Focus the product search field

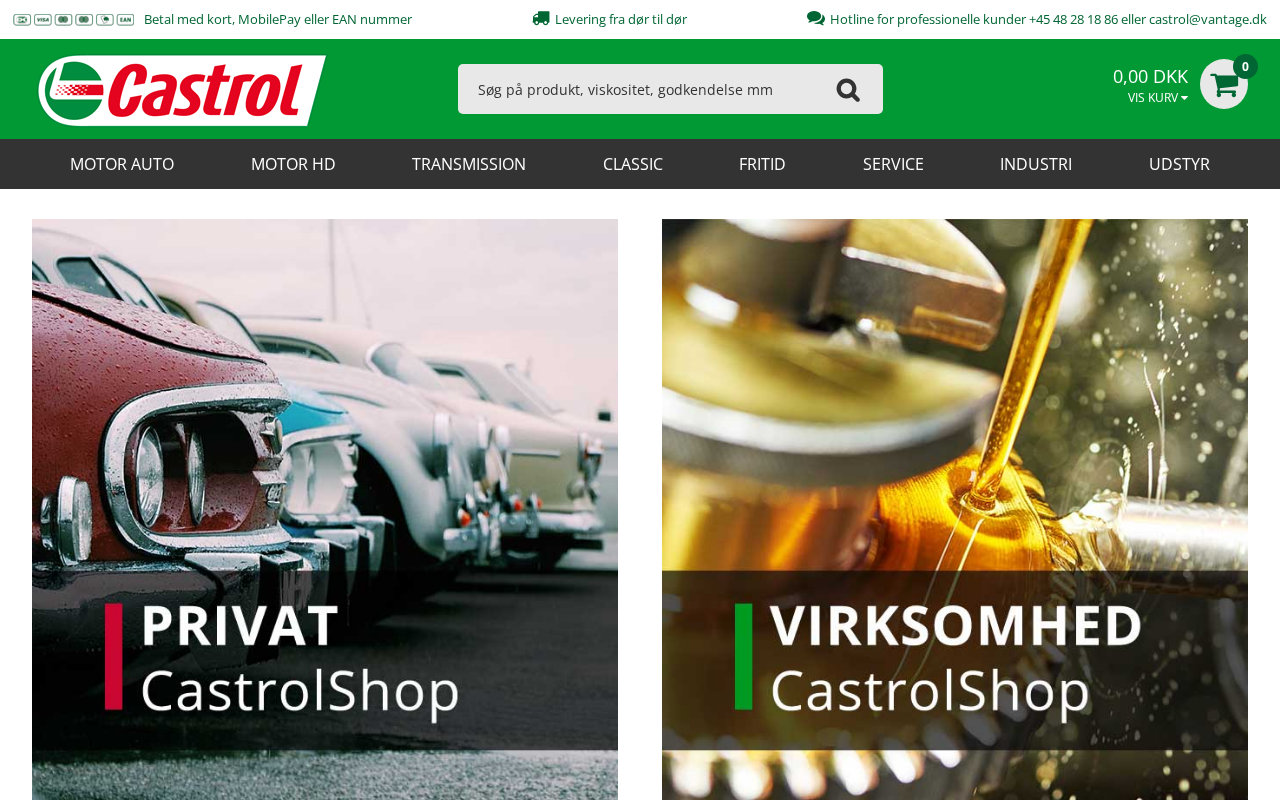(640, 89)
